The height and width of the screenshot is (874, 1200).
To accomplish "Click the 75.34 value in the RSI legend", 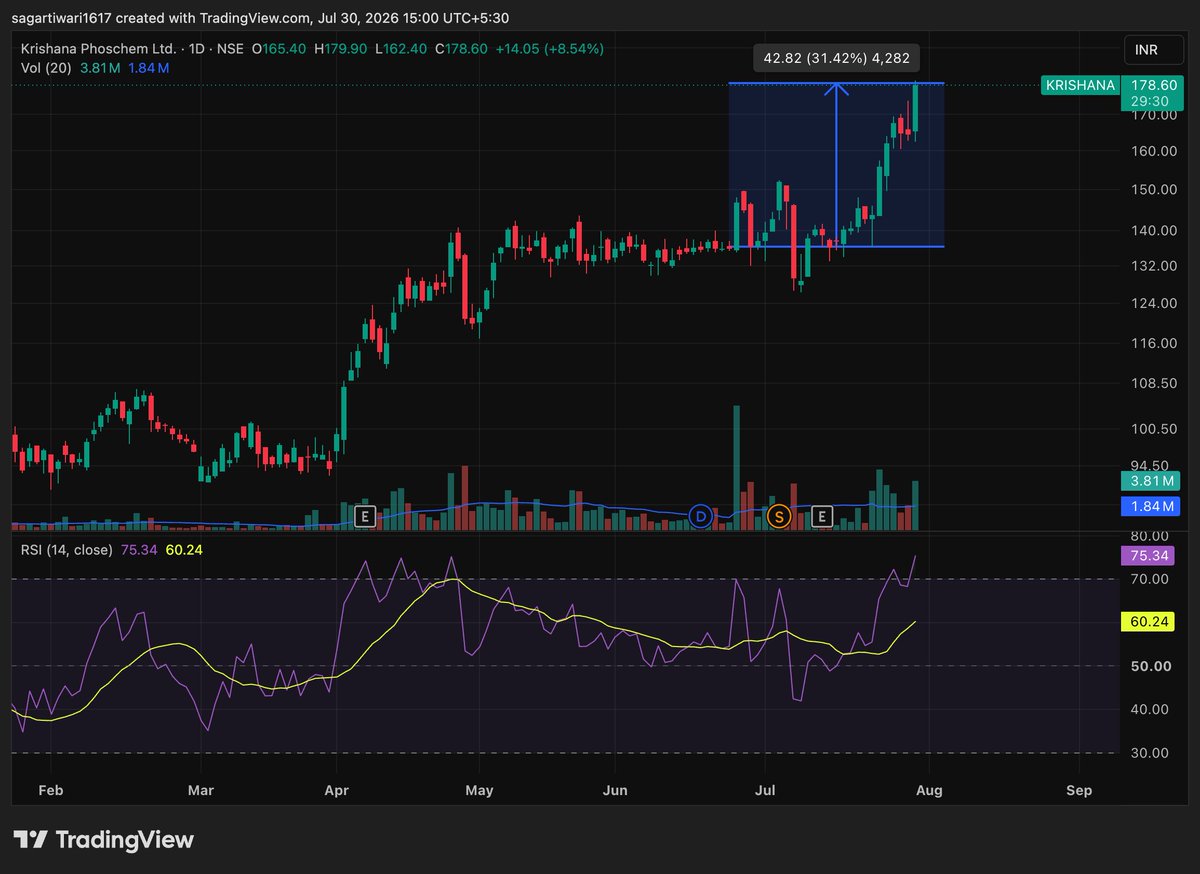I will pyautogui.click(x=139, y=549).
